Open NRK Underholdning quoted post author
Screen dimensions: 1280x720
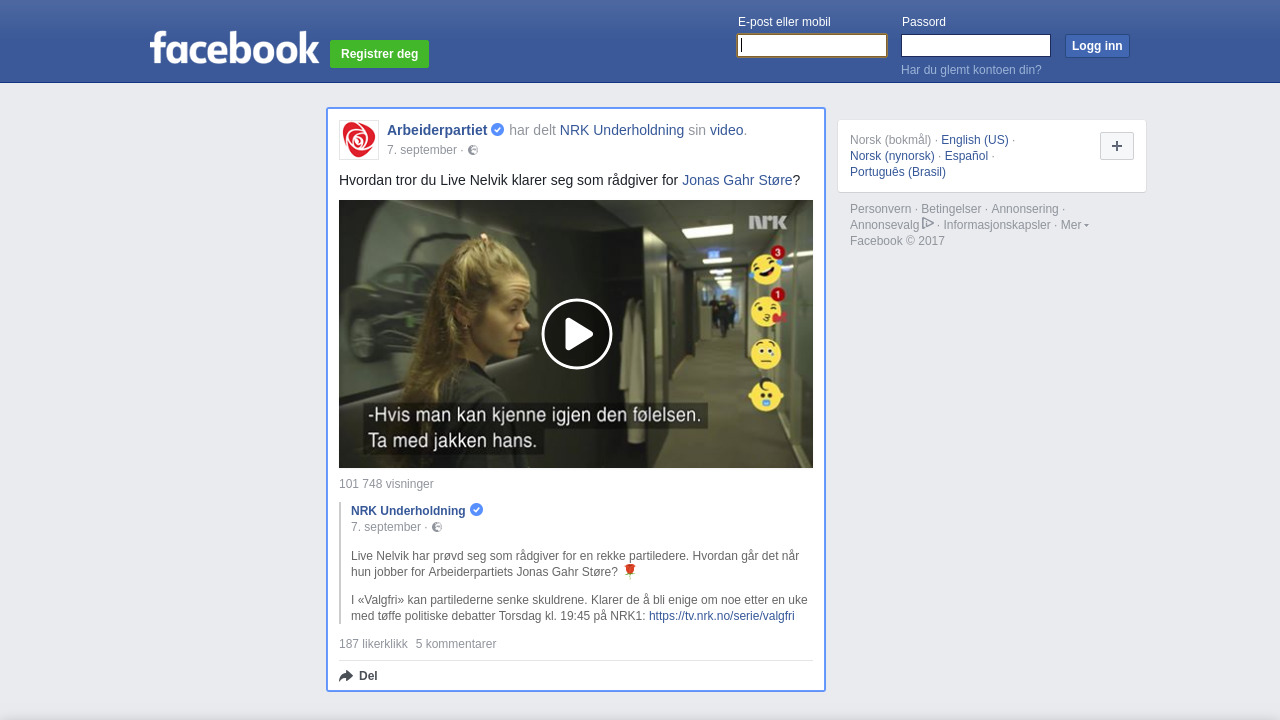pos(408,511)
